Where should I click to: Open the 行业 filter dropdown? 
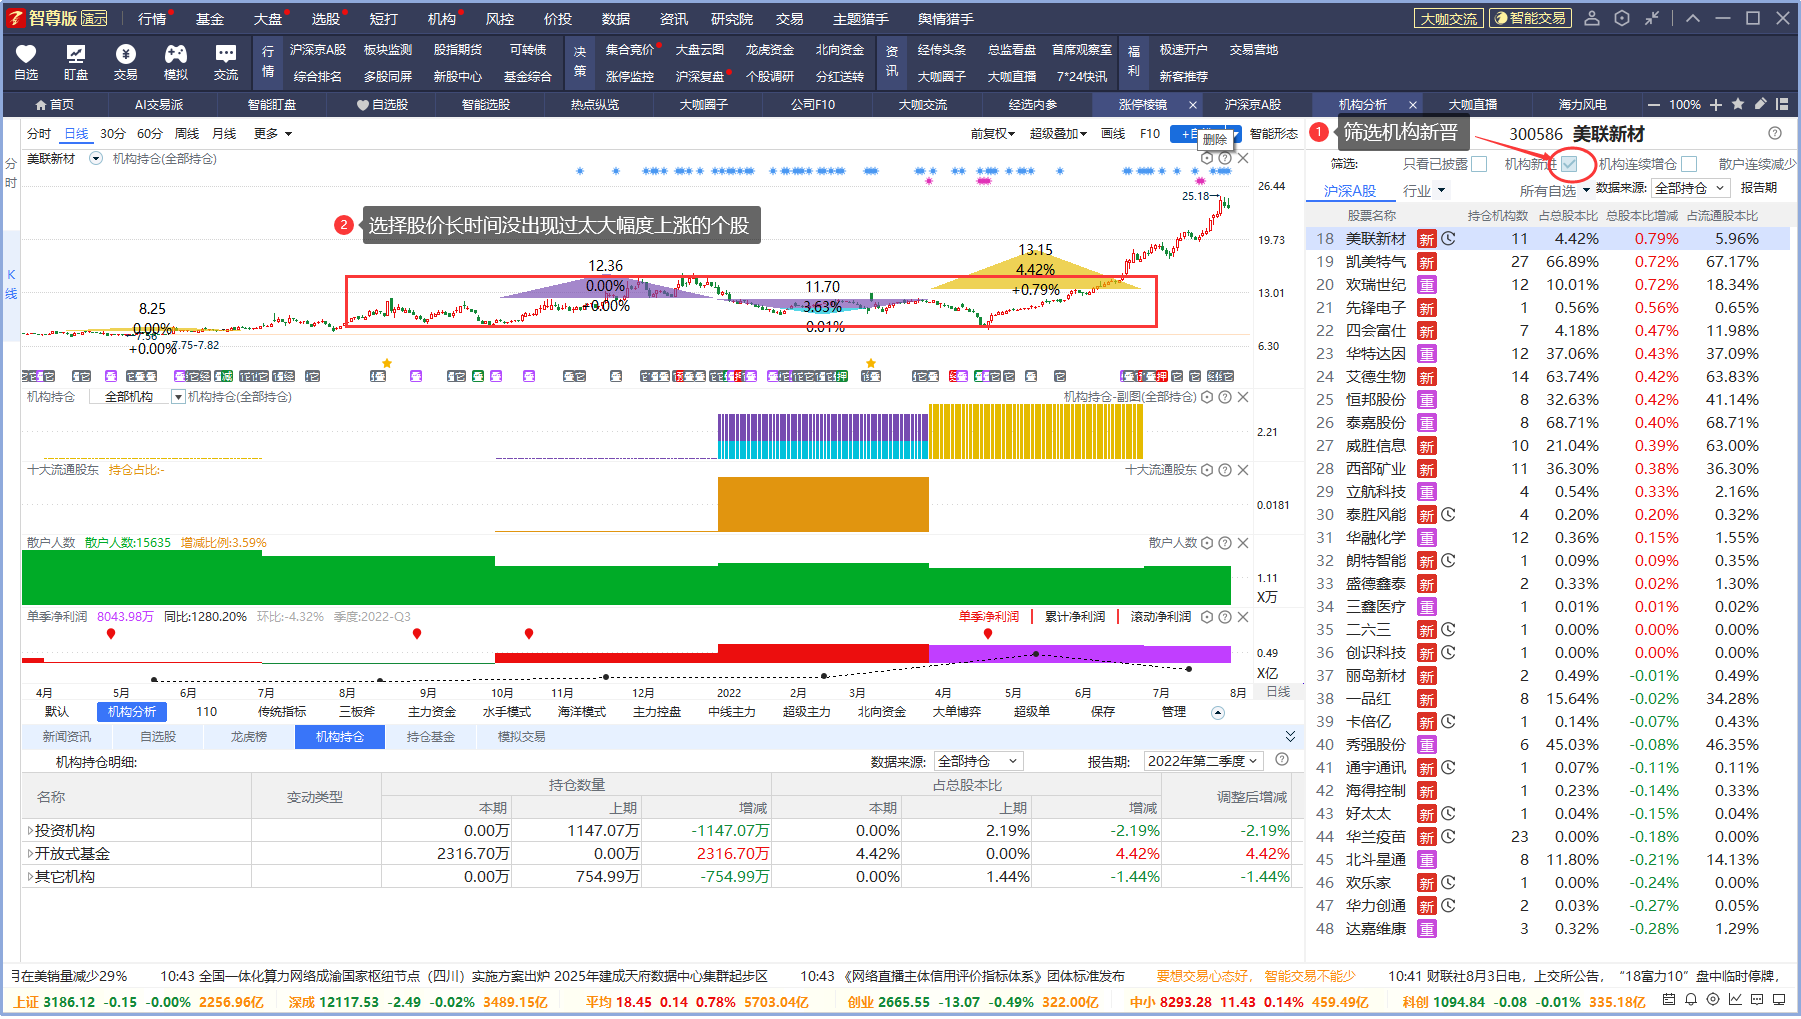pyautogui.click(x=1424, y=191)
